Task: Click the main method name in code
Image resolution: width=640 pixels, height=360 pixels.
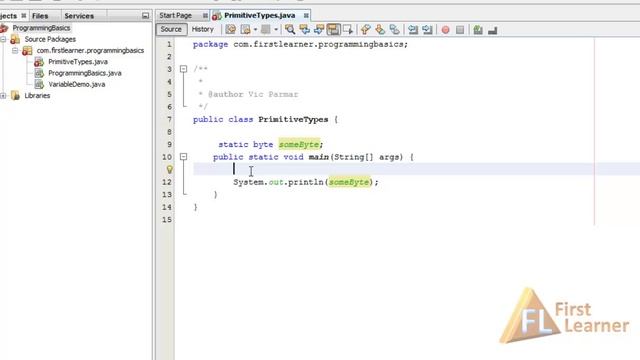Action: 319,157
